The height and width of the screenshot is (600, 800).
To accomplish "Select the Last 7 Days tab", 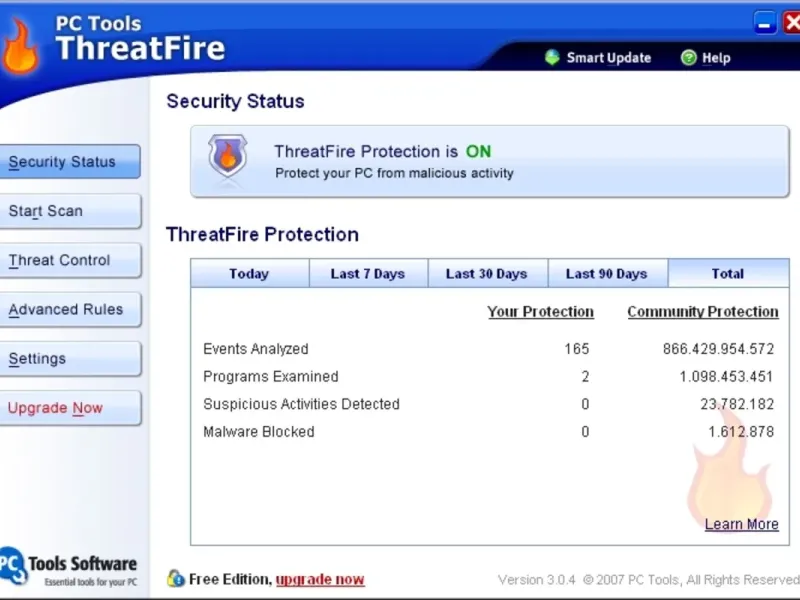I will [367, 274].
